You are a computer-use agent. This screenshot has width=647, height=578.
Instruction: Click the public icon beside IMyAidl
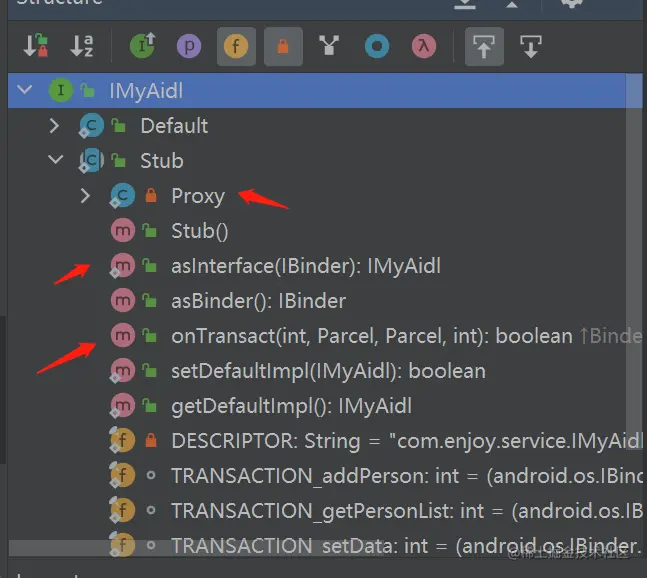coord(87,90)
